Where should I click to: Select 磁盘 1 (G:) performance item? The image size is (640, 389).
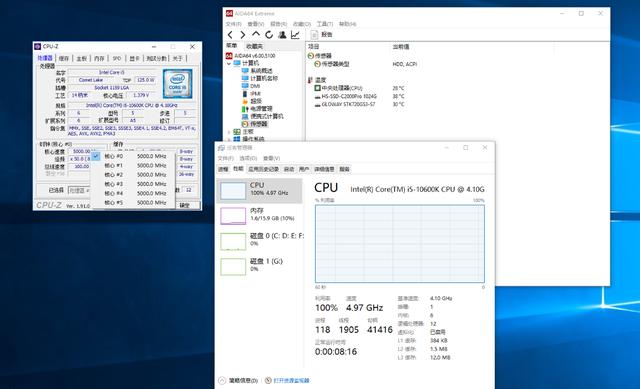tap(259, 266)
